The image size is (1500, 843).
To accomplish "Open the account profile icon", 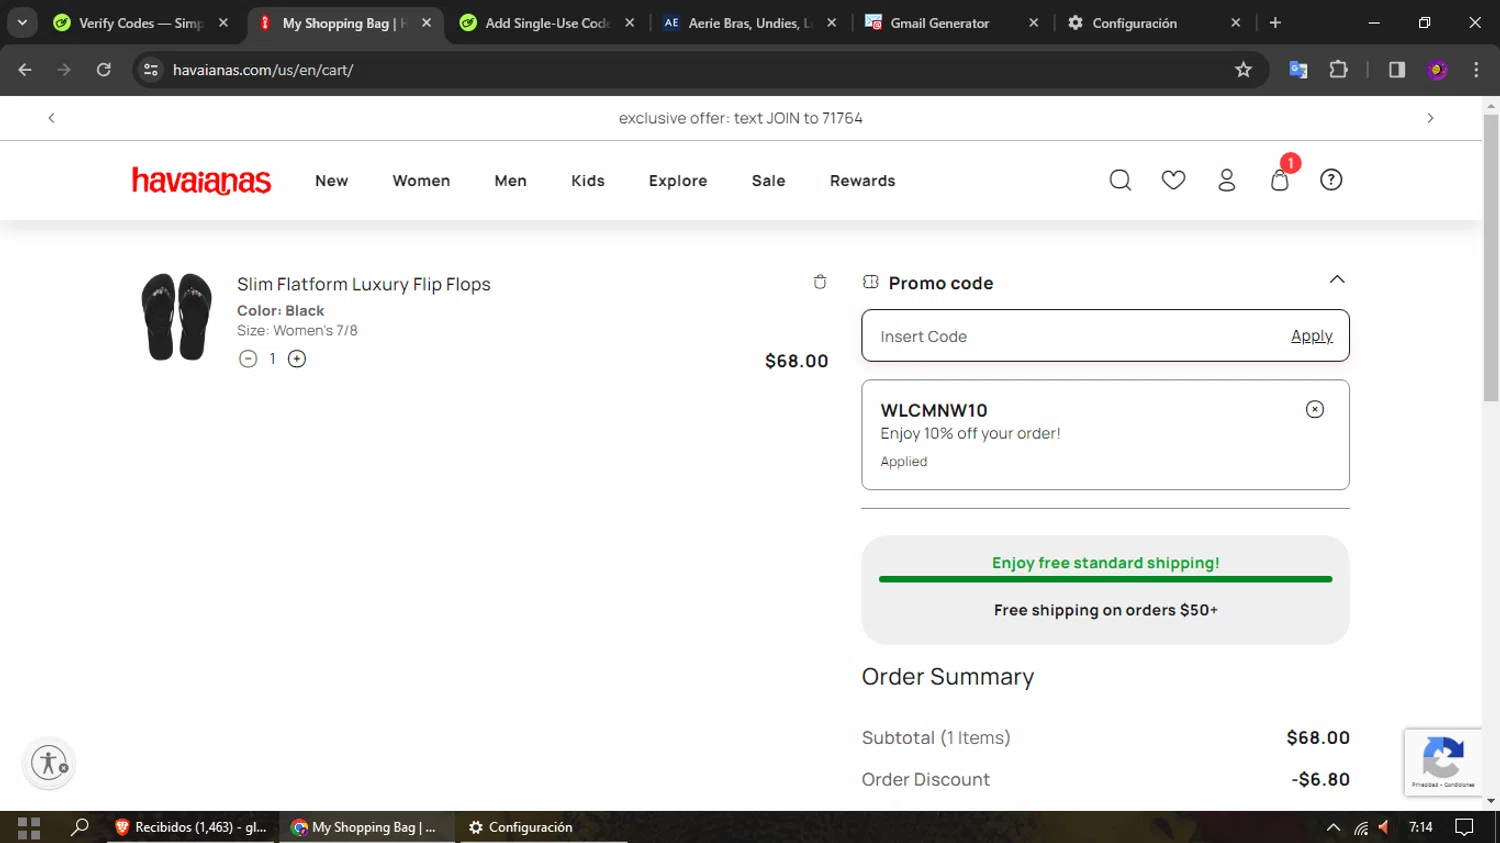I will (x=1227, y=180).
